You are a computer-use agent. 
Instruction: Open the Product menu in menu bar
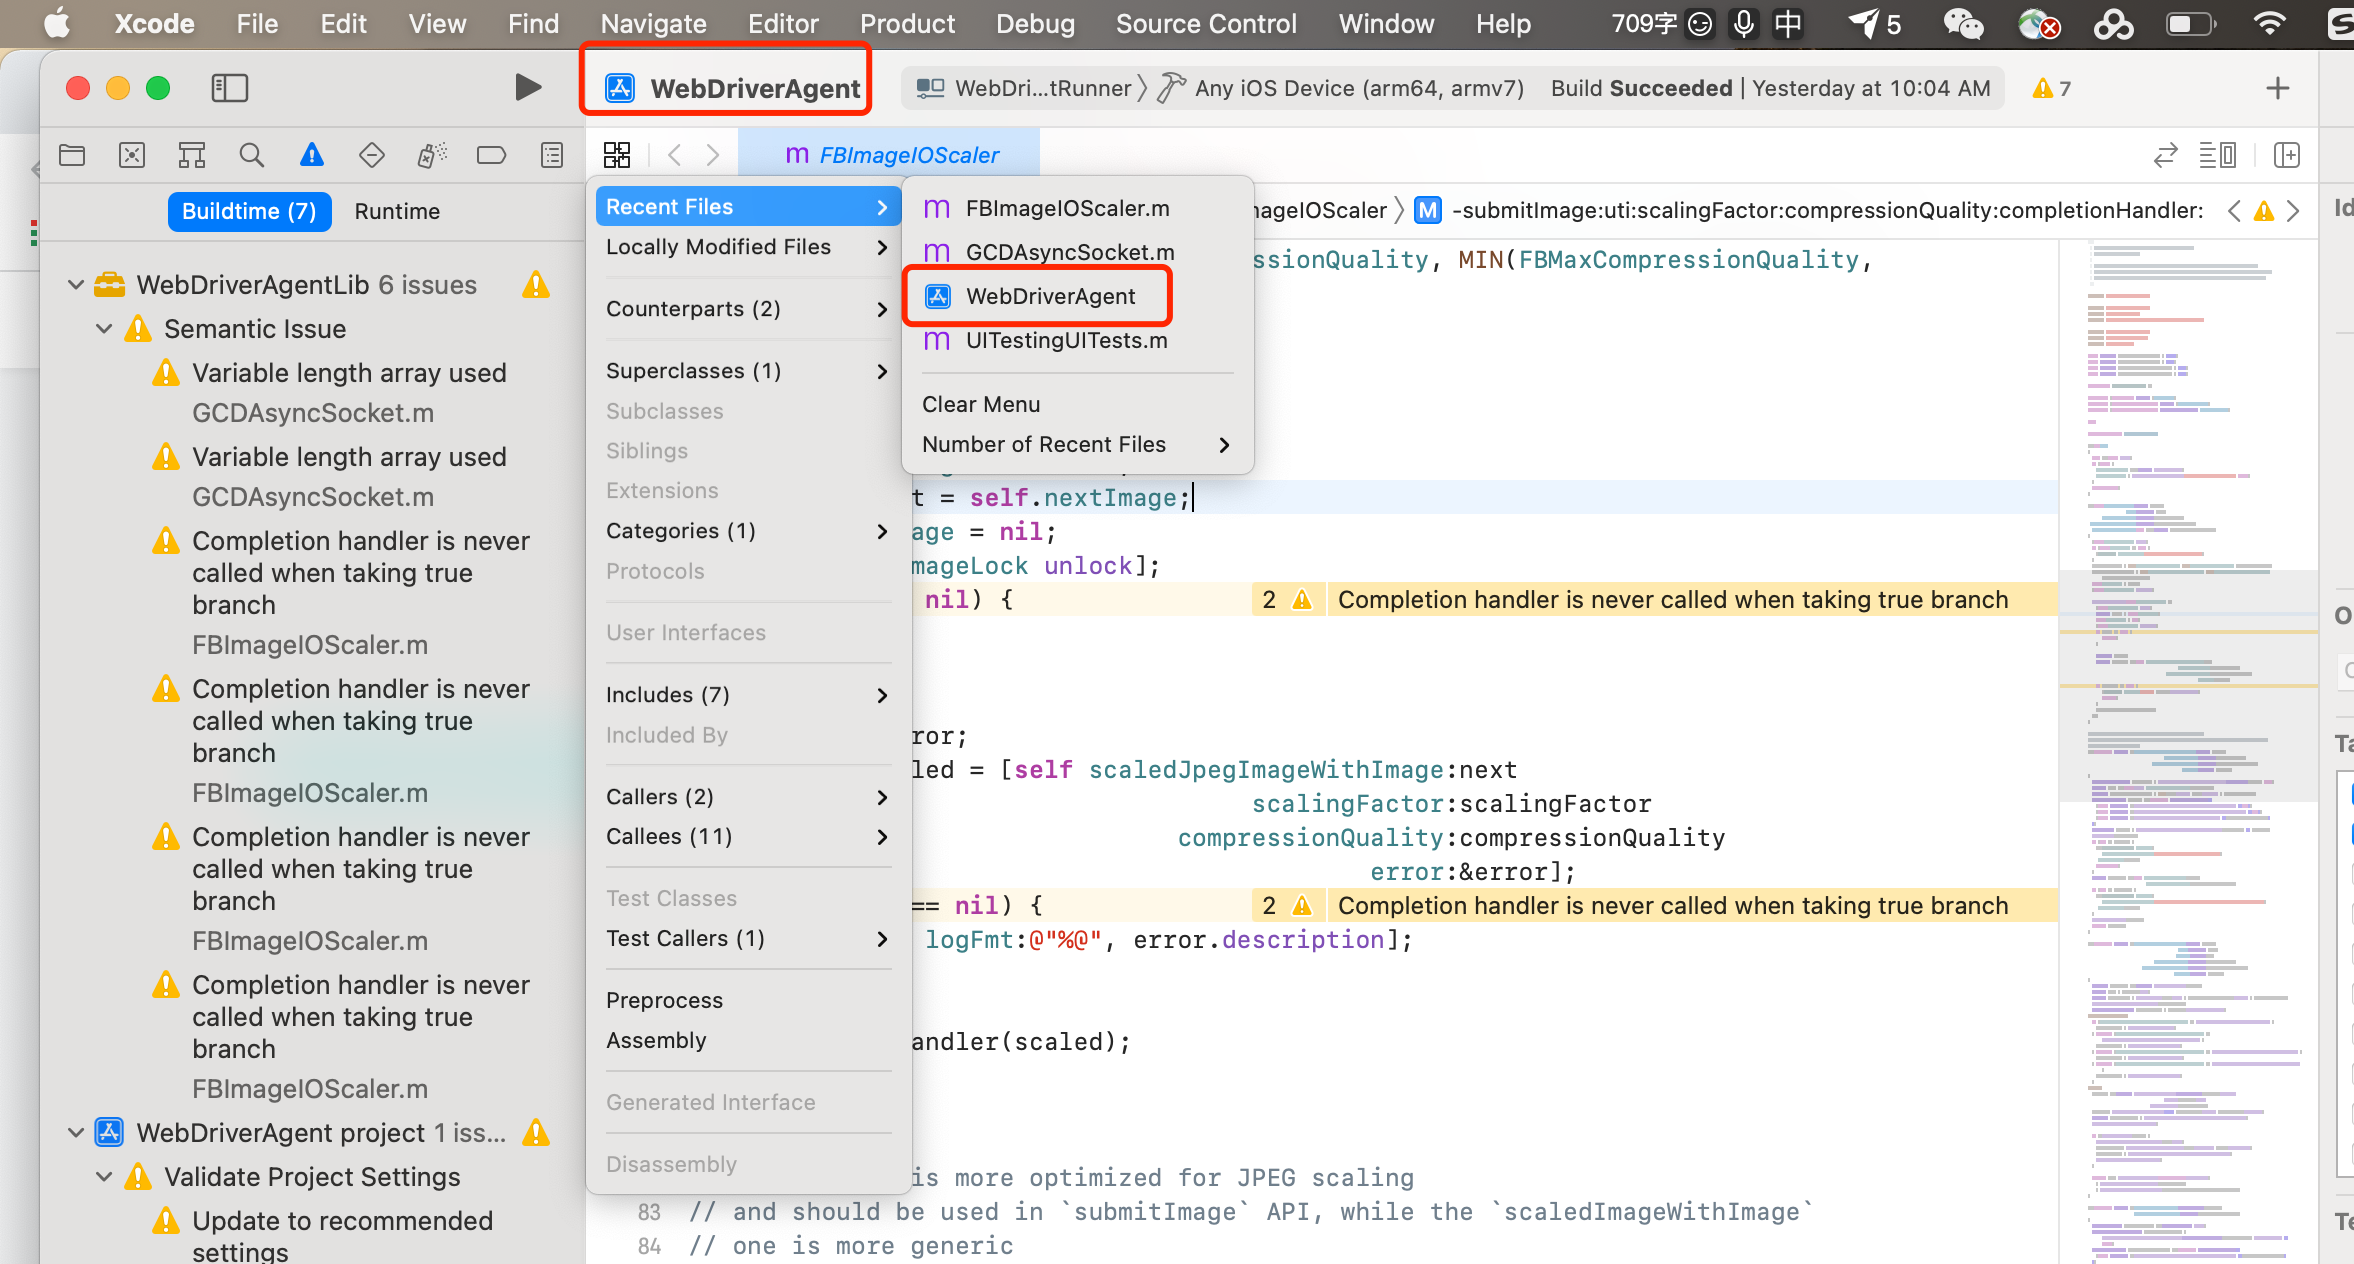[907, 24]
